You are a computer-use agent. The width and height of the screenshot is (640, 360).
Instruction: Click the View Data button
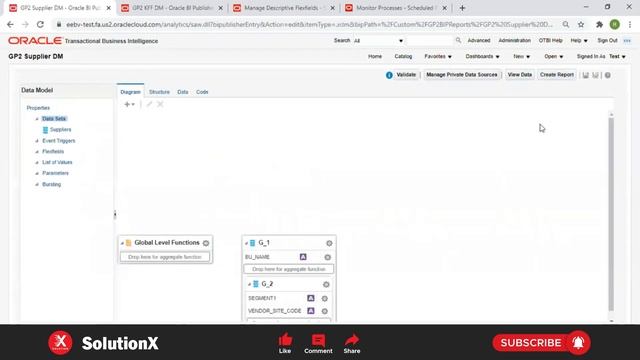[520, 75]
